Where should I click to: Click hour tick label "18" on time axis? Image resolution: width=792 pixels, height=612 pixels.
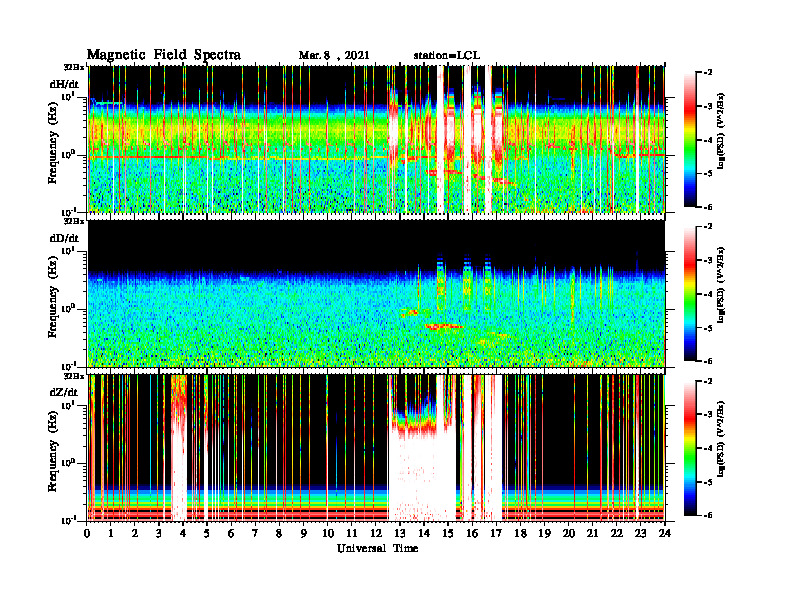click(x=520, y=533)
